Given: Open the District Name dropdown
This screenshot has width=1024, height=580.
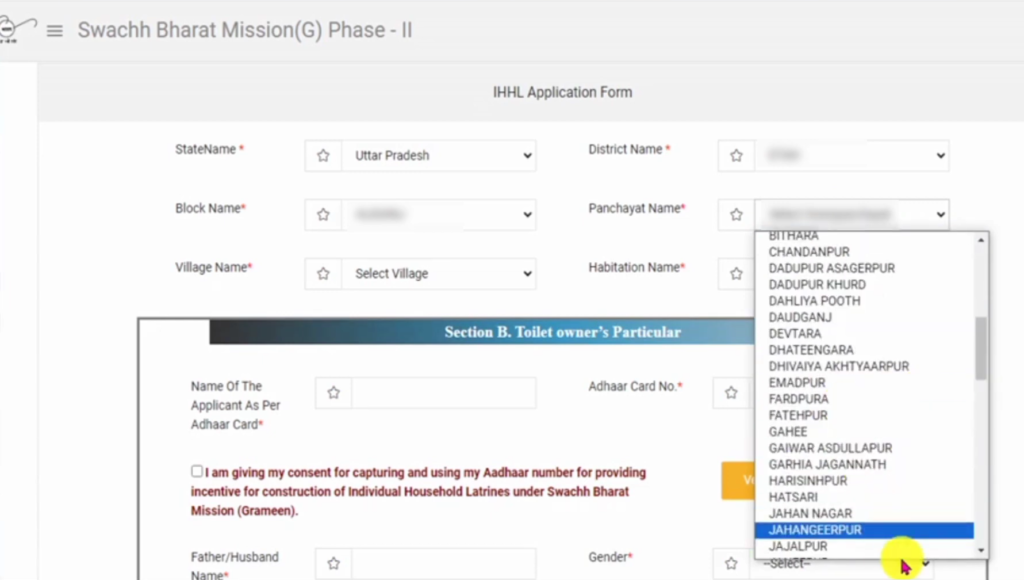Looking at the screenshot, I should click(852, 155).
